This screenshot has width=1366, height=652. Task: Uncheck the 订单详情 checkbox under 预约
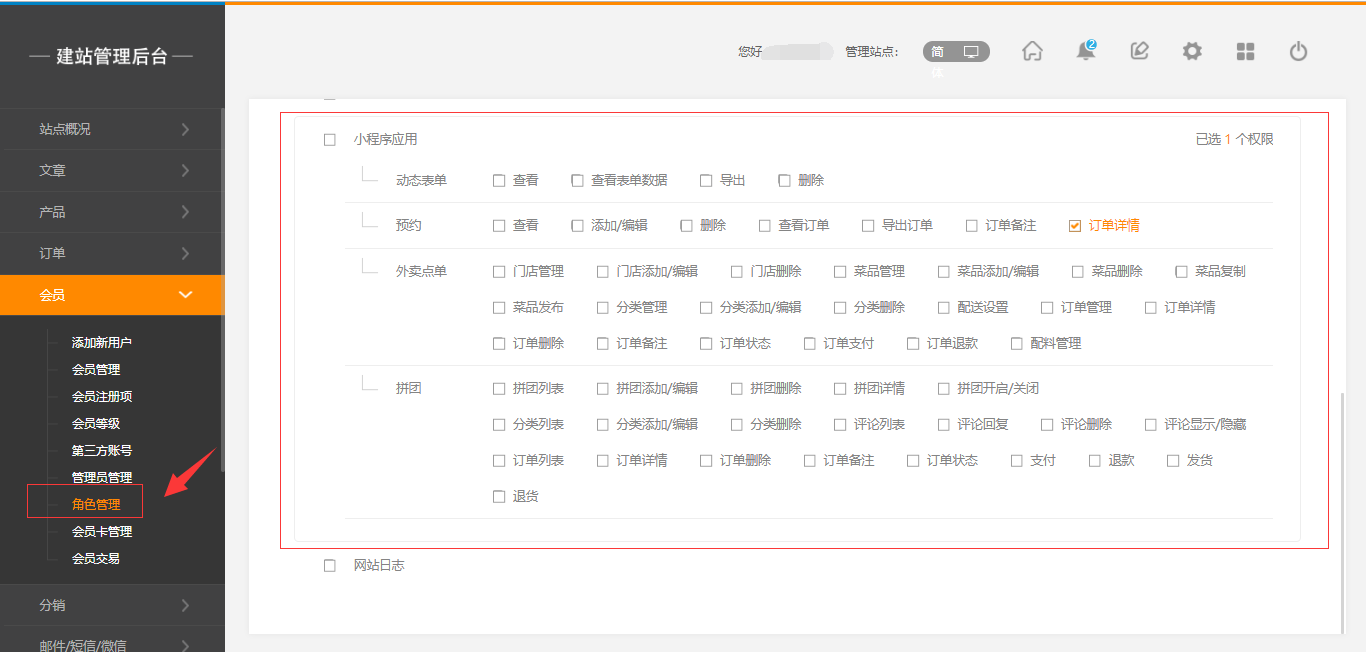coord(1075,226)
